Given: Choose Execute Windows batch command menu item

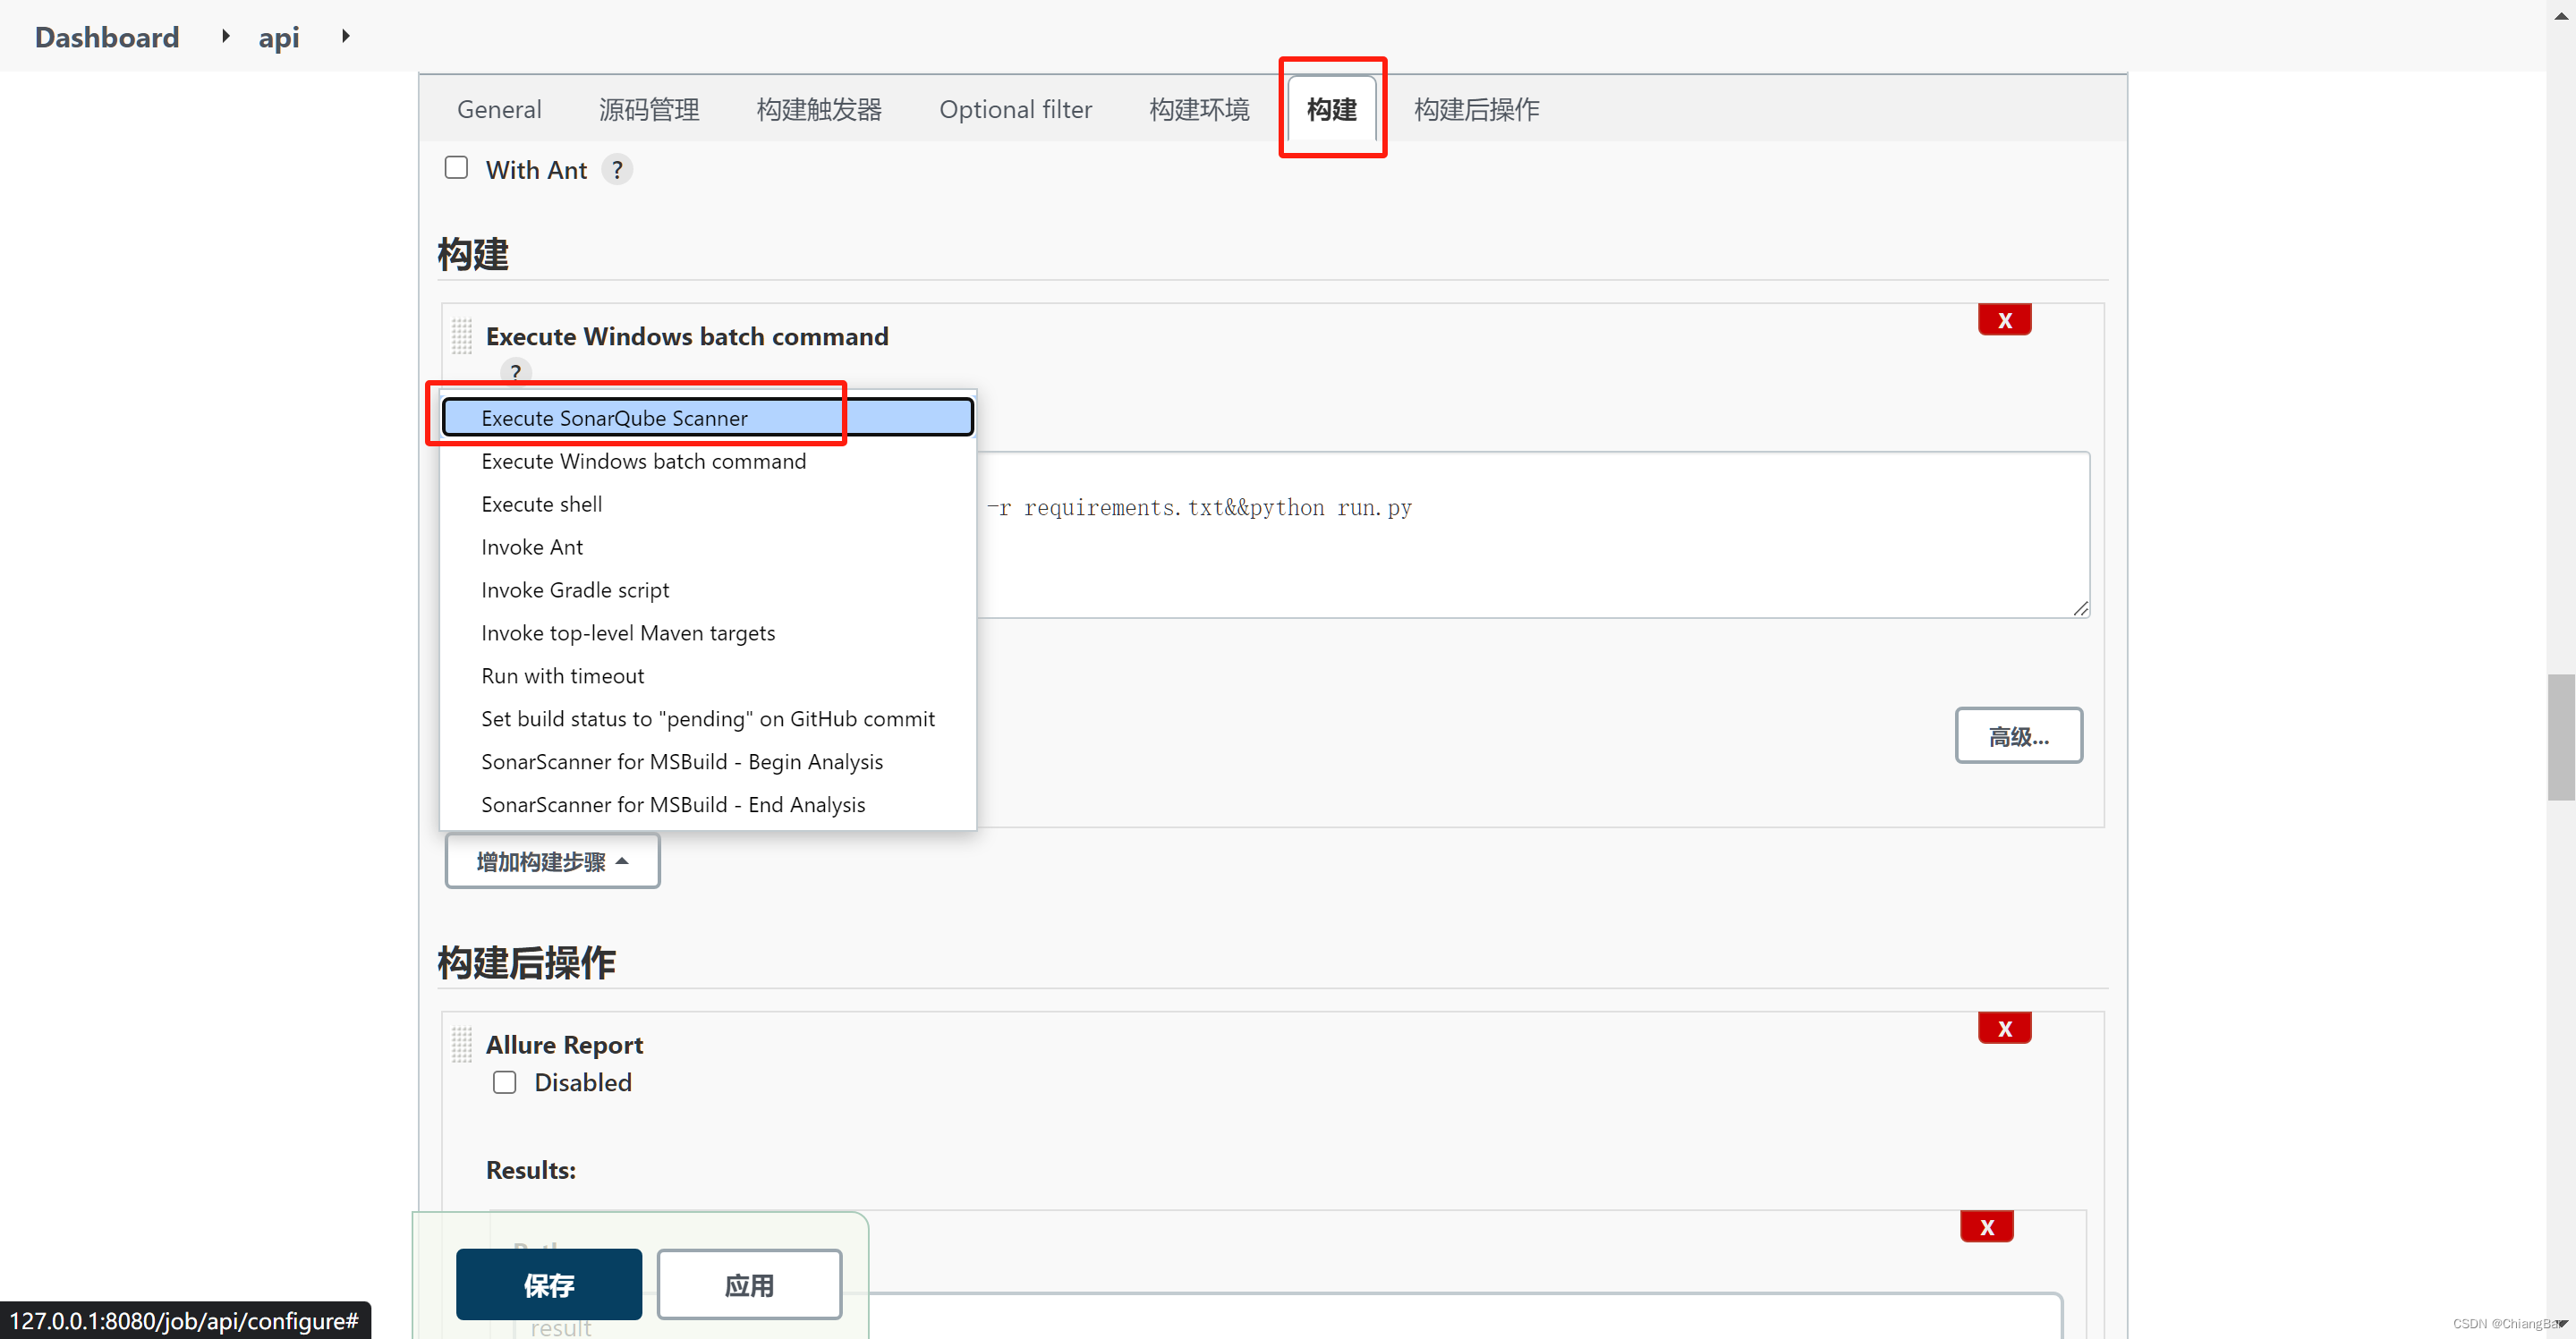Looking at the screenshot, I should click(708, 461).
